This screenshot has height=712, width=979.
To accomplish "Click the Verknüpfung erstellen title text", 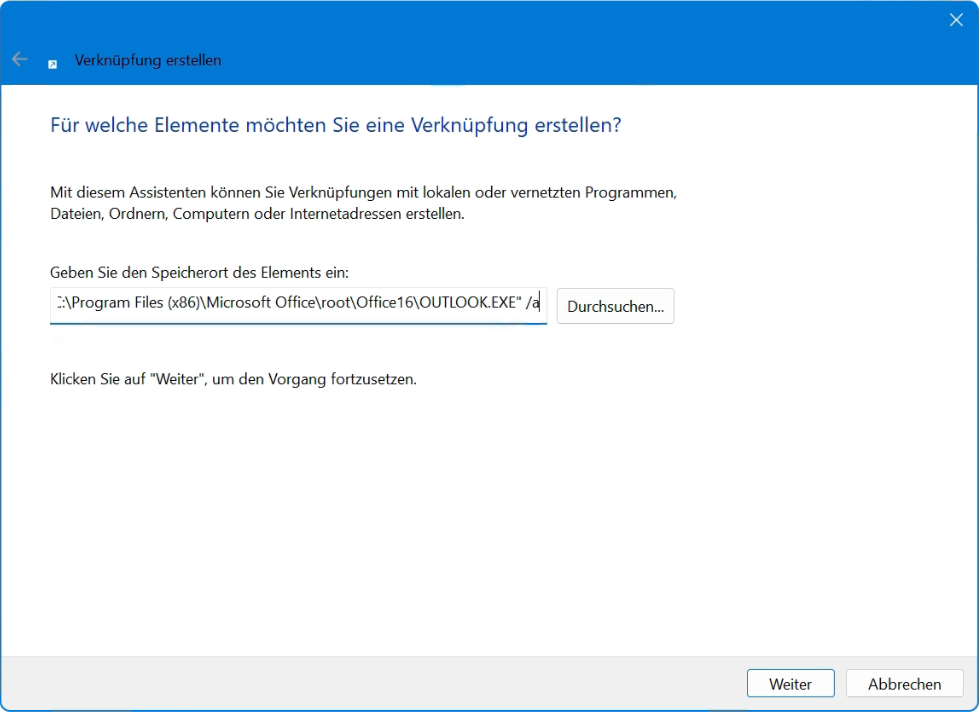I will (147, 61).
